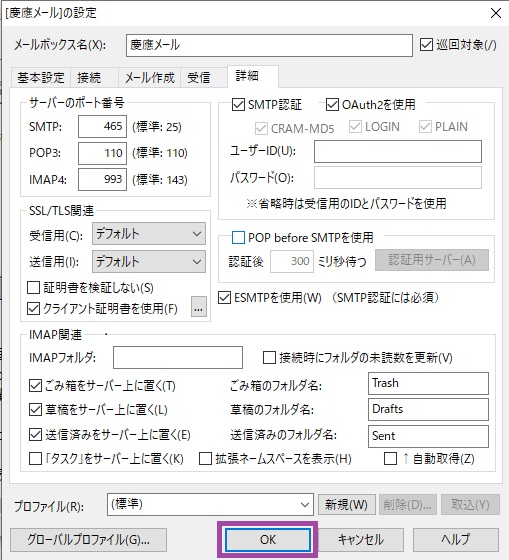Enable POP before SMTPを使用 option
Screen dimensions: 509x560
pos(238,238)
